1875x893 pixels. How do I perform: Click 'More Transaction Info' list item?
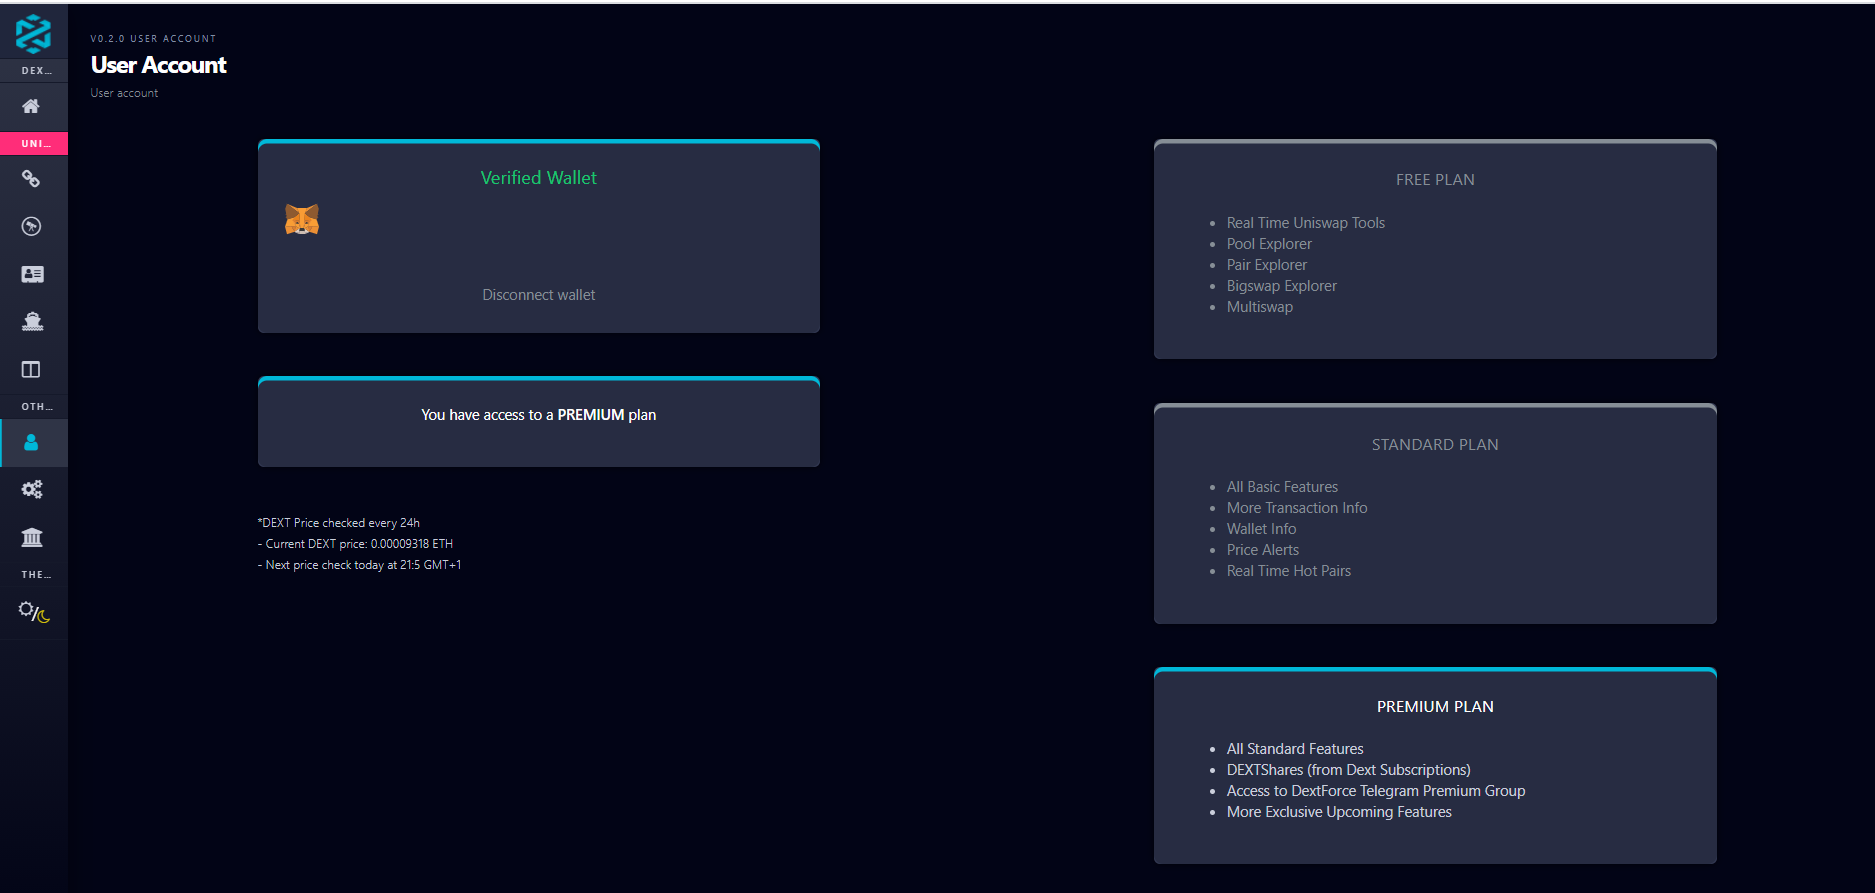coord(1297,508)
